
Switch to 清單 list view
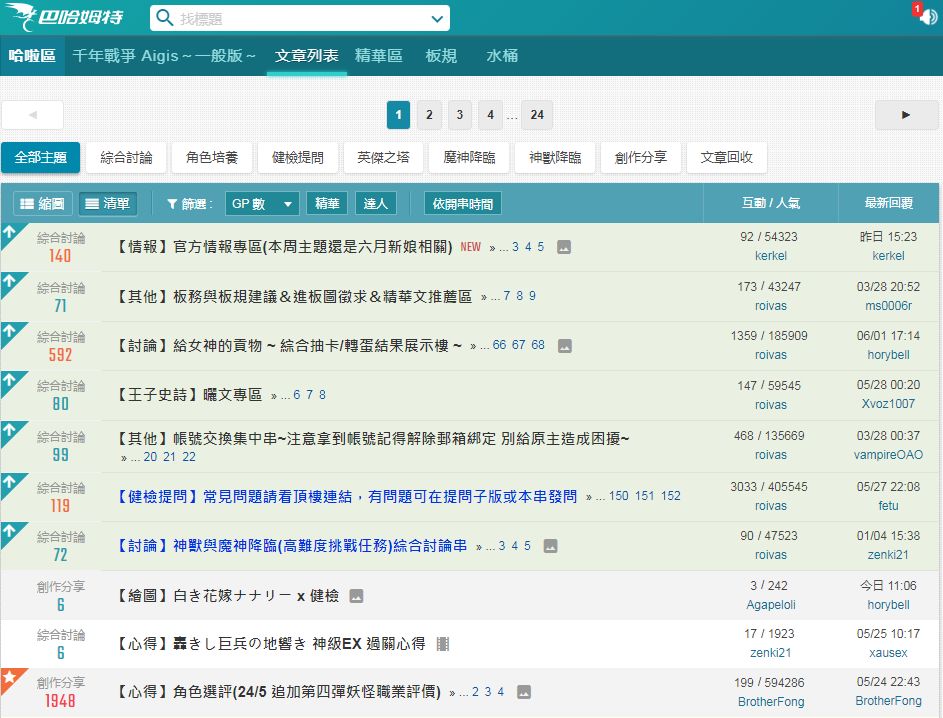pos(108,204)
